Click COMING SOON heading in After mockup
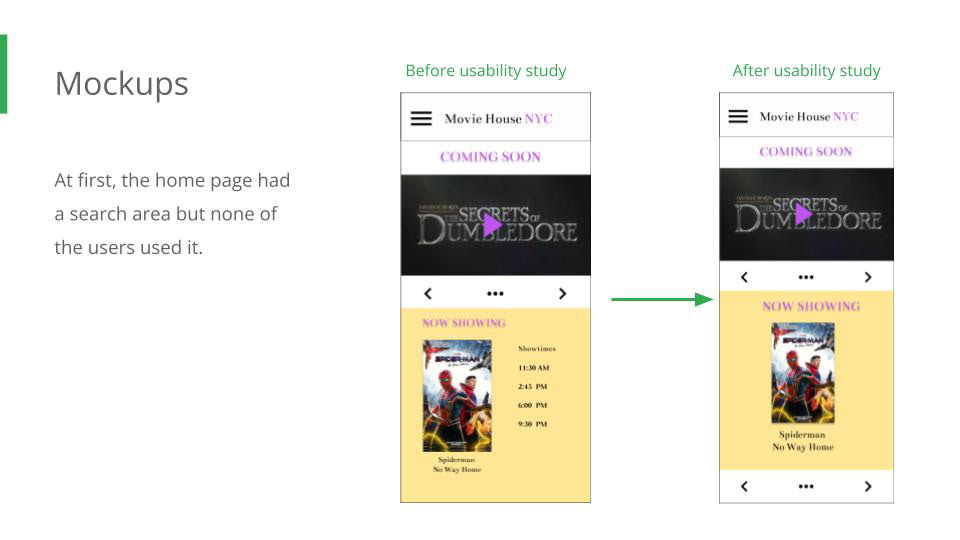Screen dimensions: 960x540 (806, 152)
